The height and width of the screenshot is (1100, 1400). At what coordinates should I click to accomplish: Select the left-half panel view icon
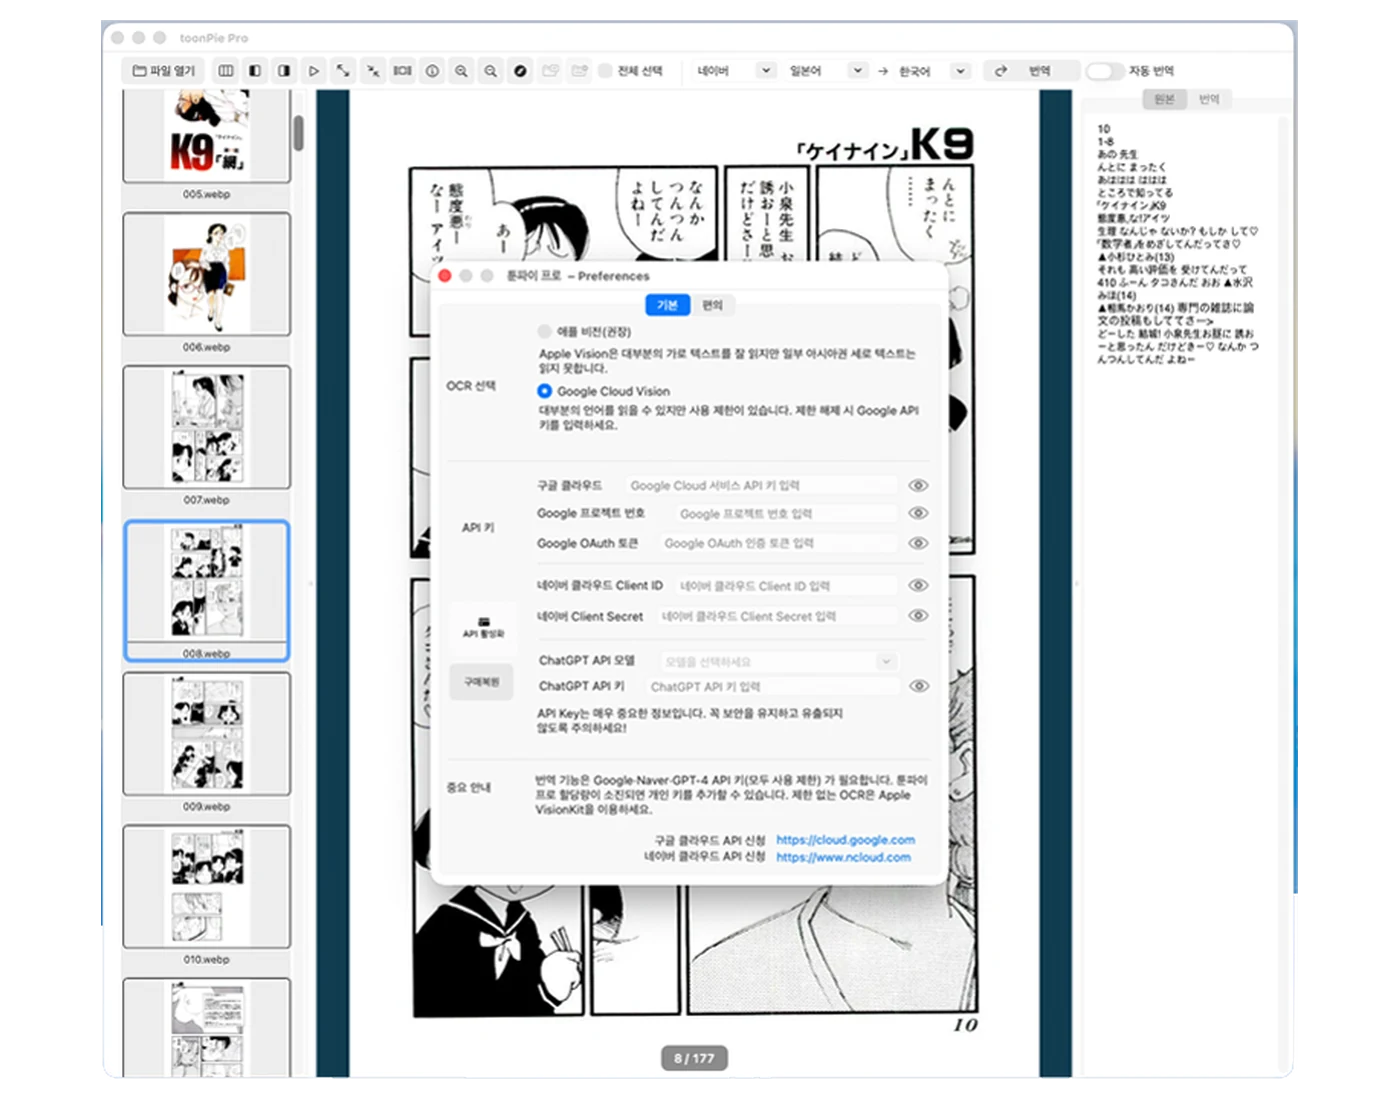click(x=255, y=71)
